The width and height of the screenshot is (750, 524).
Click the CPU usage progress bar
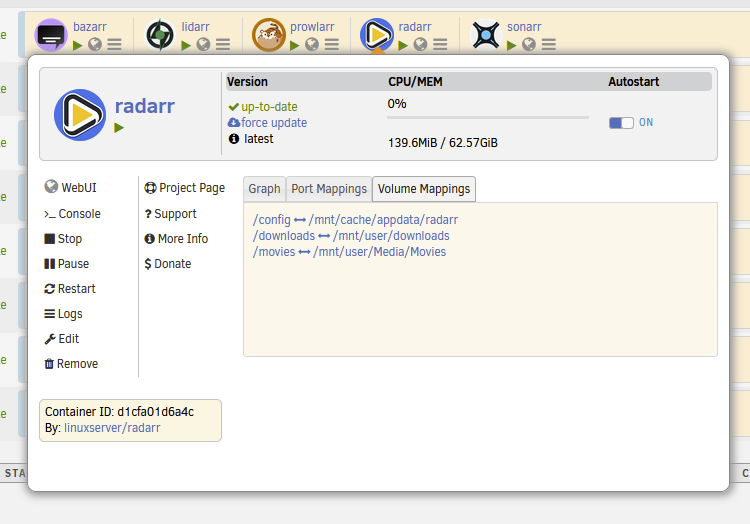coord(488,117)
